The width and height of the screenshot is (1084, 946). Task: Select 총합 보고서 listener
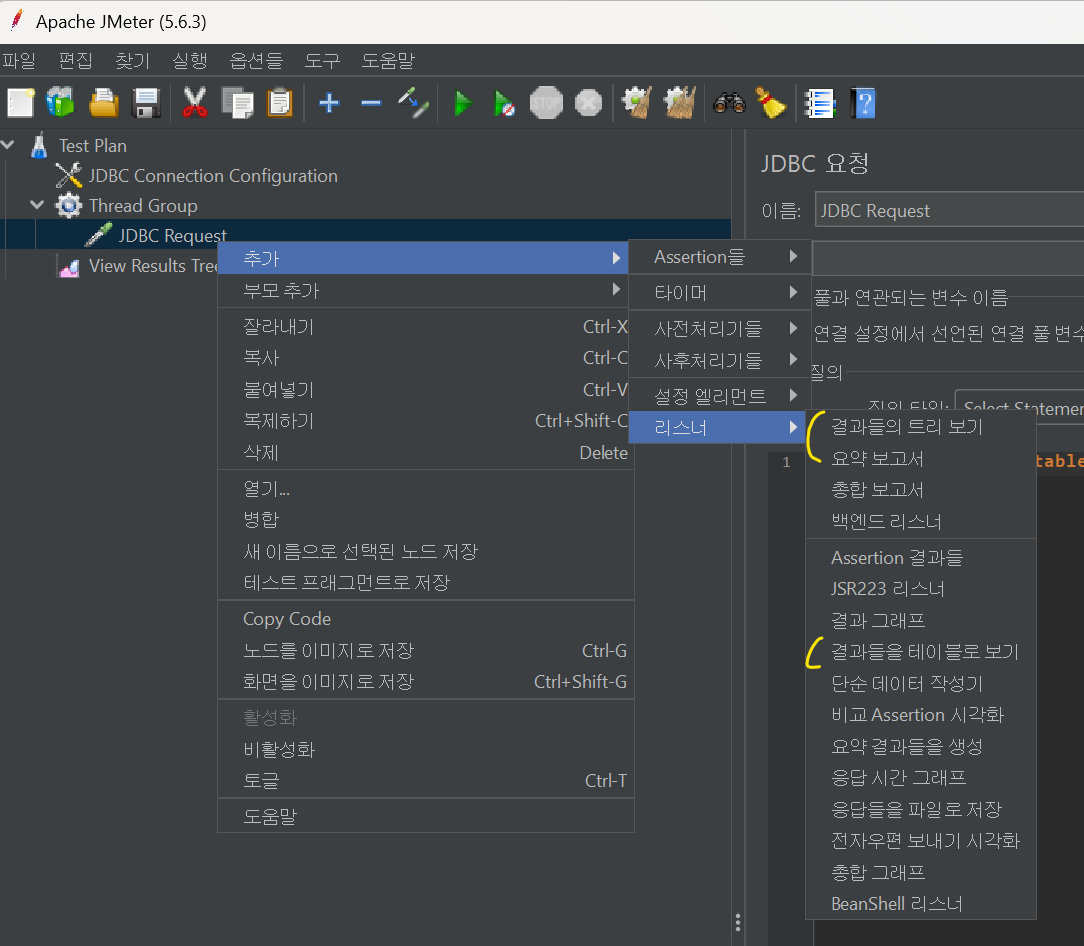[921, 490]
